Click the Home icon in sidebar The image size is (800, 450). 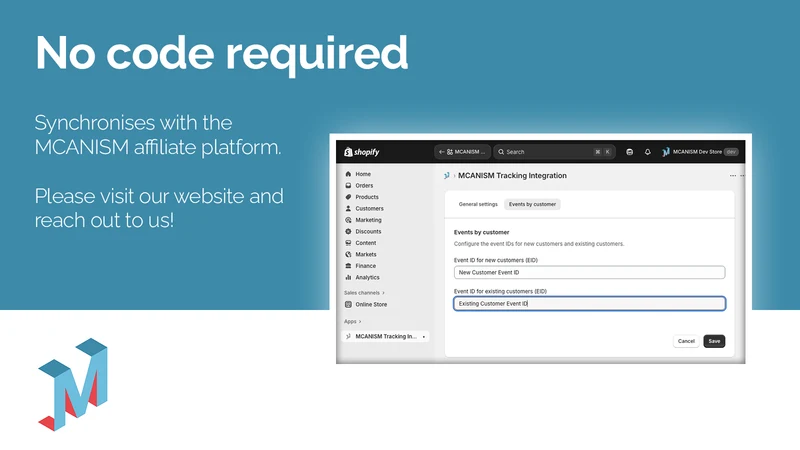coord(348,174)
